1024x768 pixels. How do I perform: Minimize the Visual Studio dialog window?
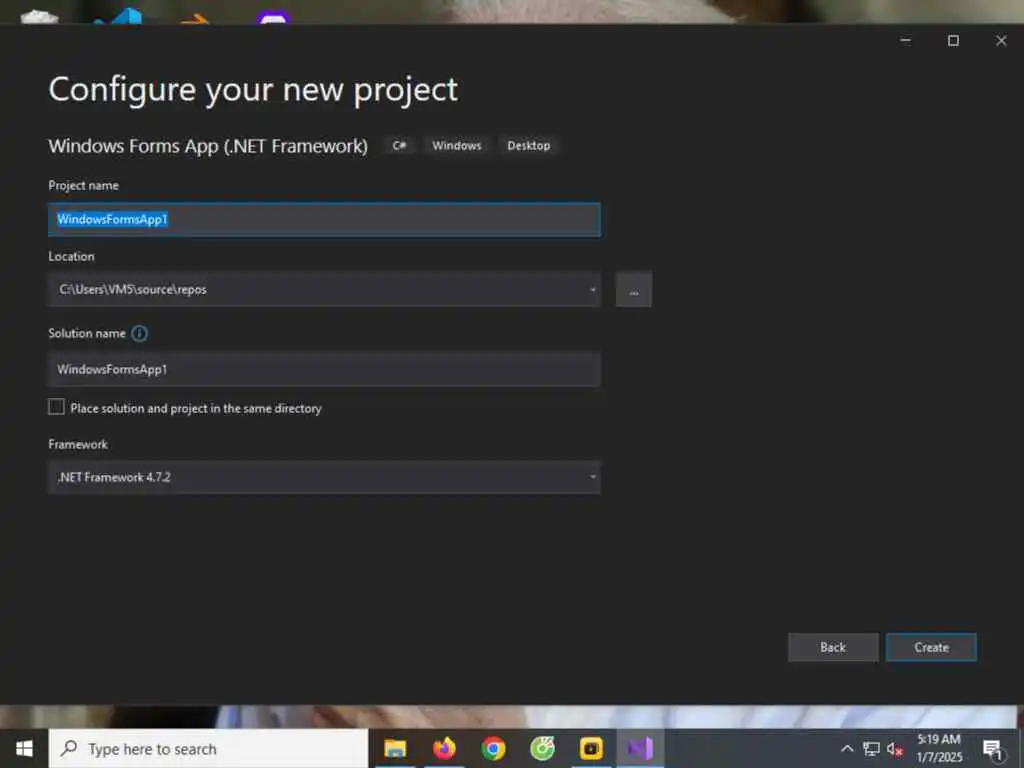[x=905, y=40]
